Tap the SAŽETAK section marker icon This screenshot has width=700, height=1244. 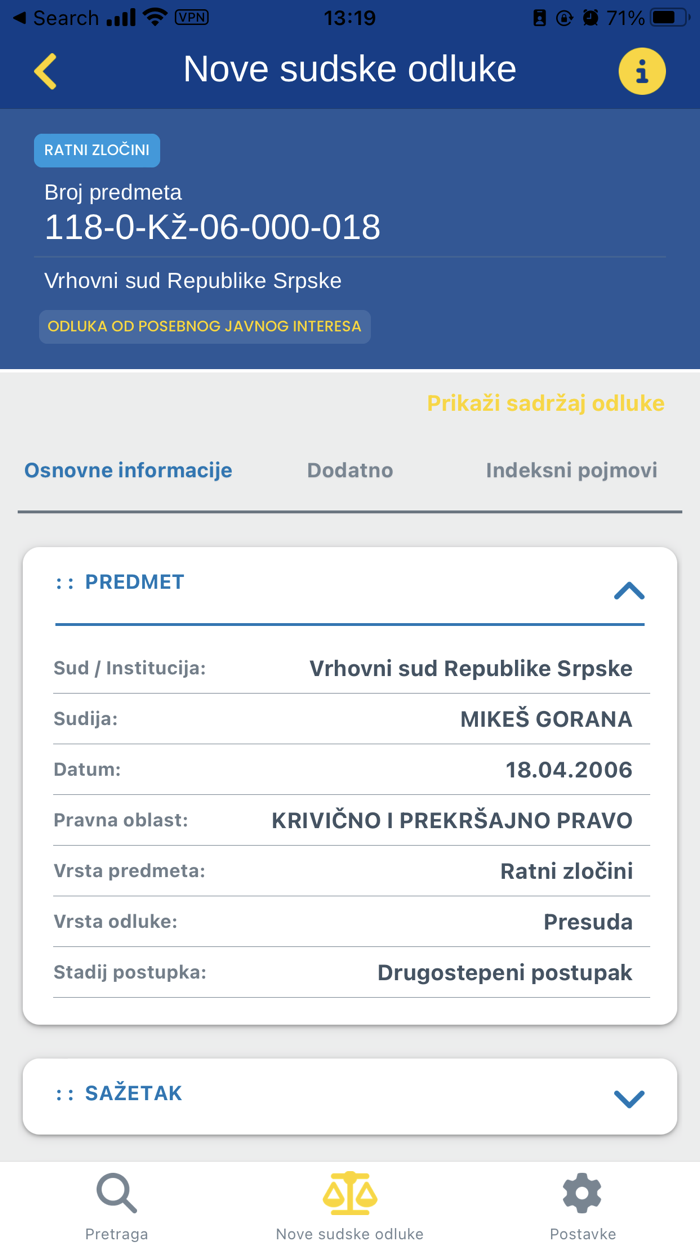coord(62,1093)
